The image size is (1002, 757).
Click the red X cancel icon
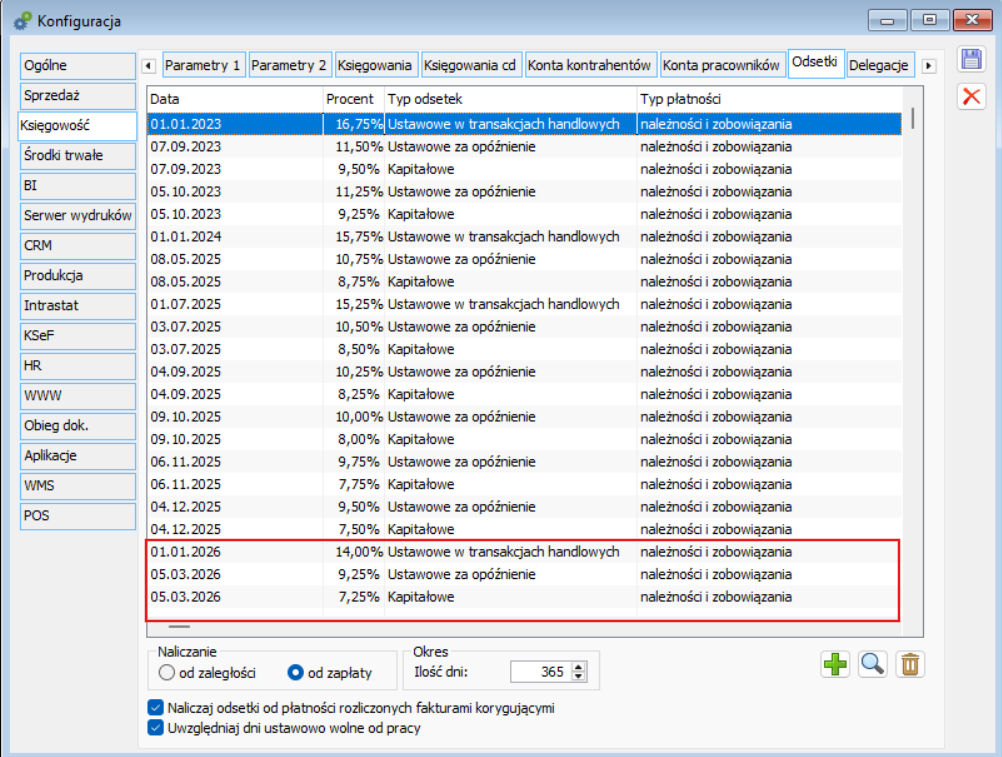971,96
